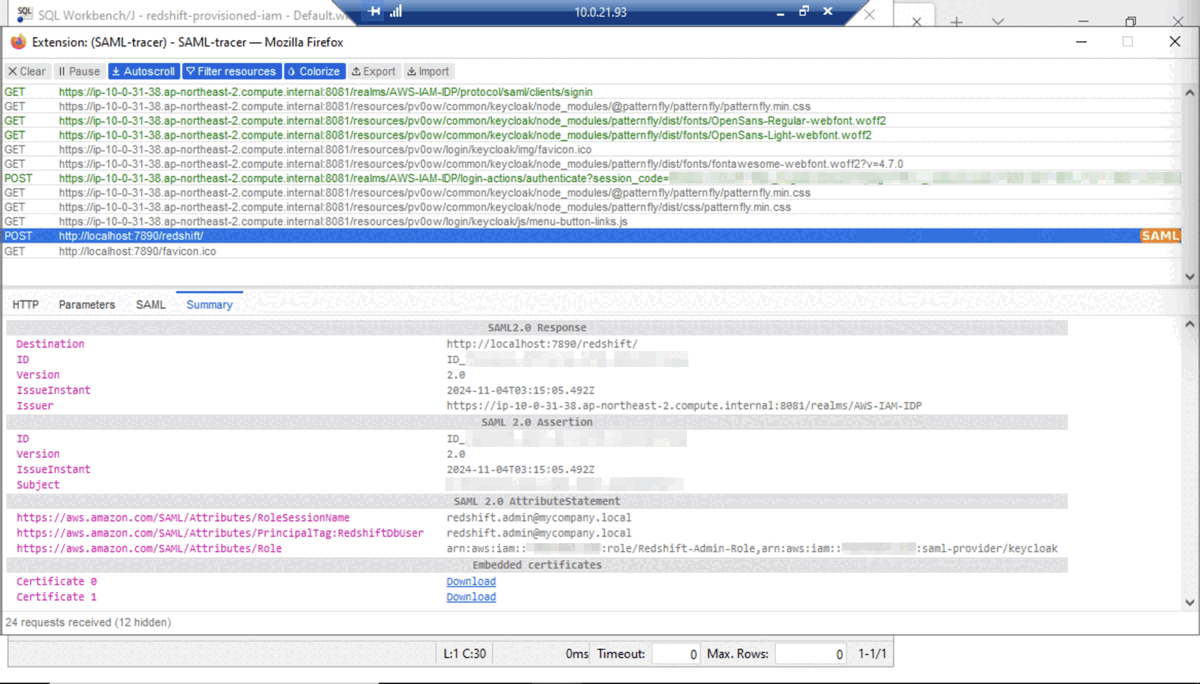Click the SQL Workbench/J icon in background window
The image size is (1200, 684).
pos(25,14)
